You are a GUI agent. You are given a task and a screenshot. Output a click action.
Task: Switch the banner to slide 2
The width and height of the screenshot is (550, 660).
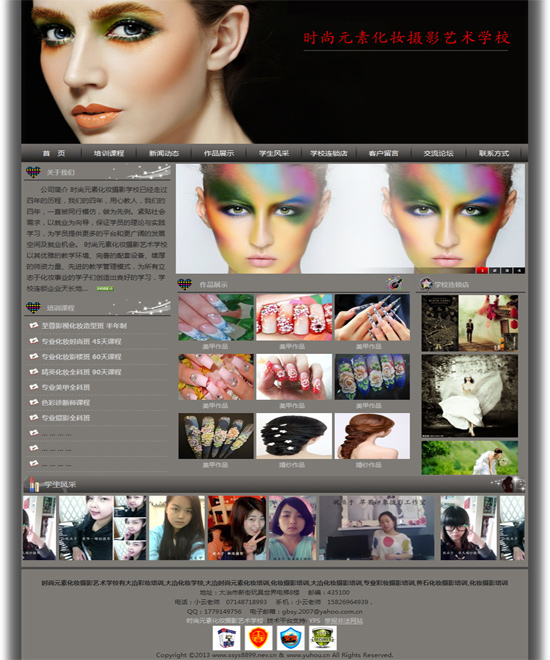[495, 270]
